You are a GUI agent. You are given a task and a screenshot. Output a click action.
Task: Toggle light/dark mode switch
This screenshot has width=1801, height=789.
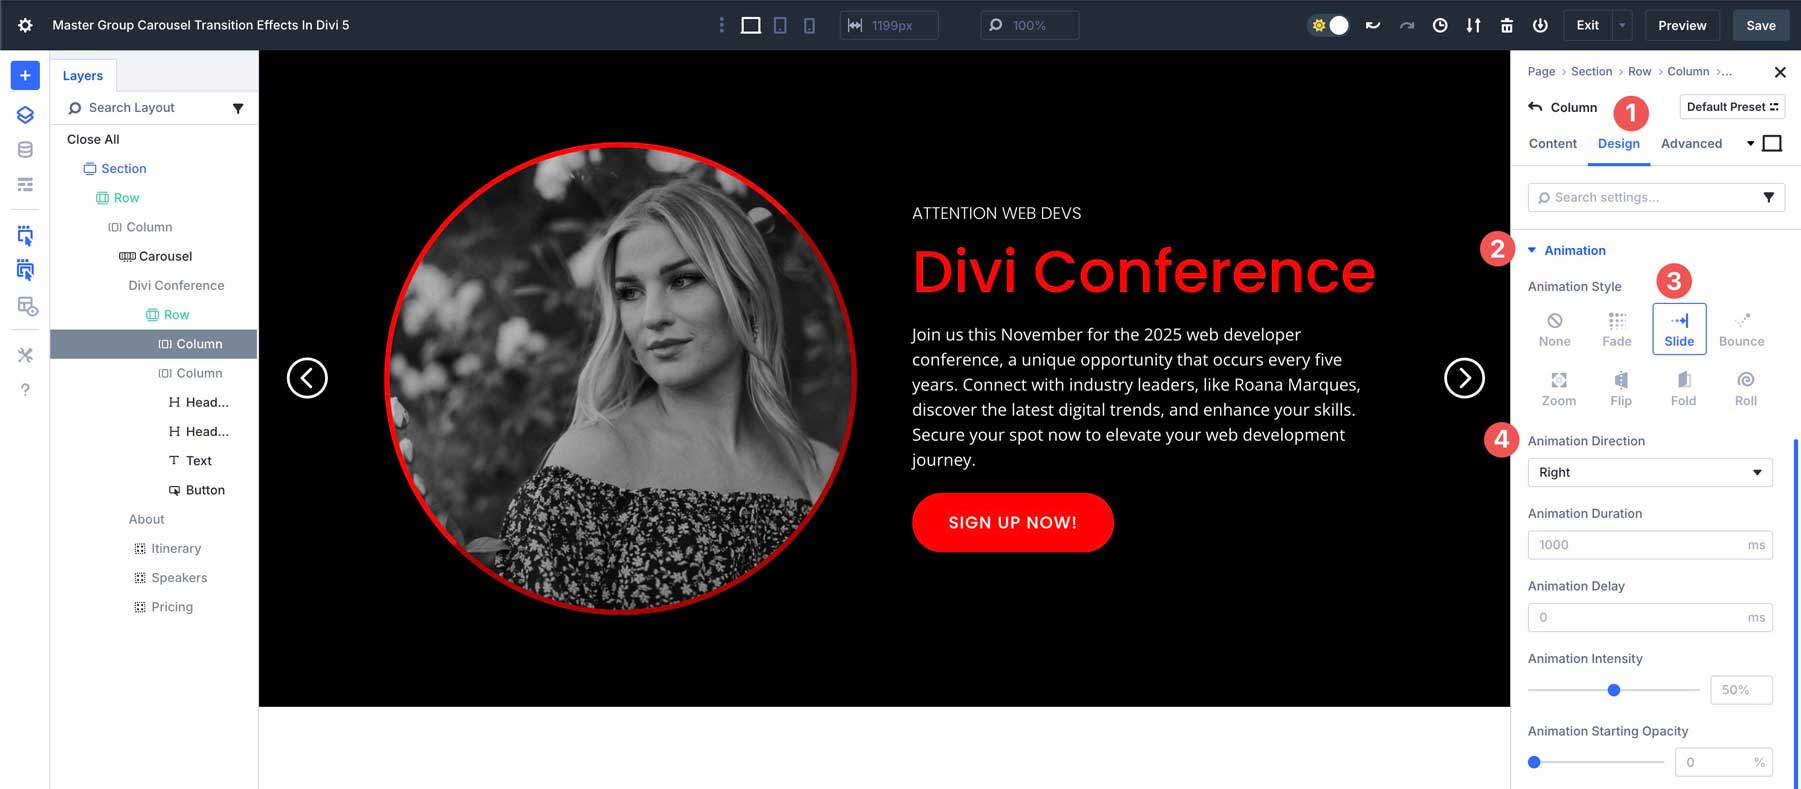click(x=1330, y=25)
